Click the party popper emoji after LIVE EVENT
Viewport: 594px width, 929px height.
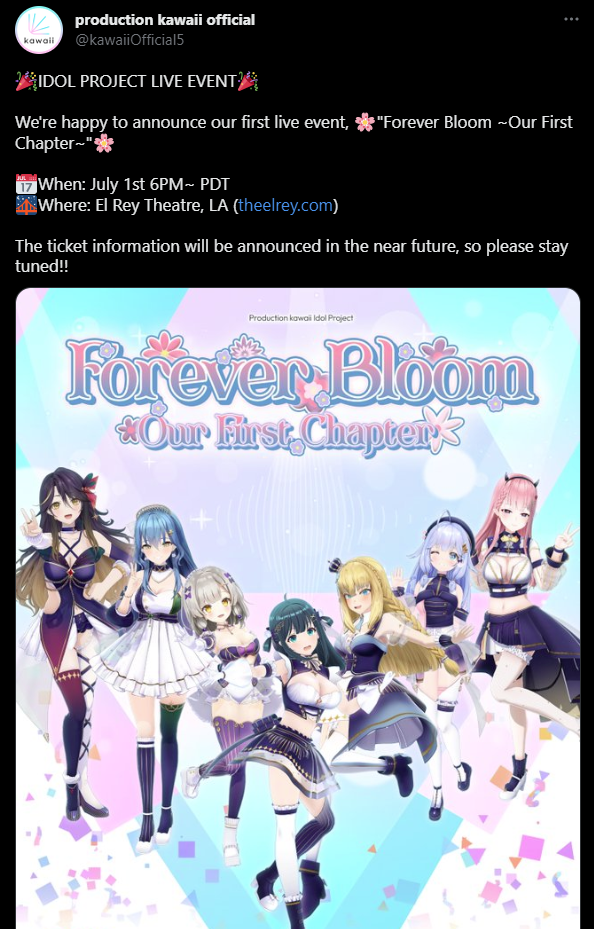(x=248, y=81)
